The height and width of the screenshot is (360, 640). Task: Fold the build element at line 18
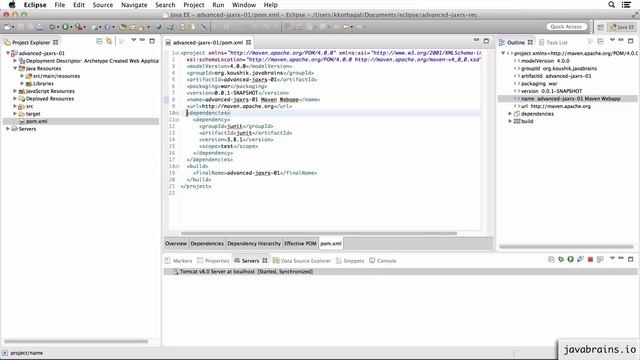(178, 166)
